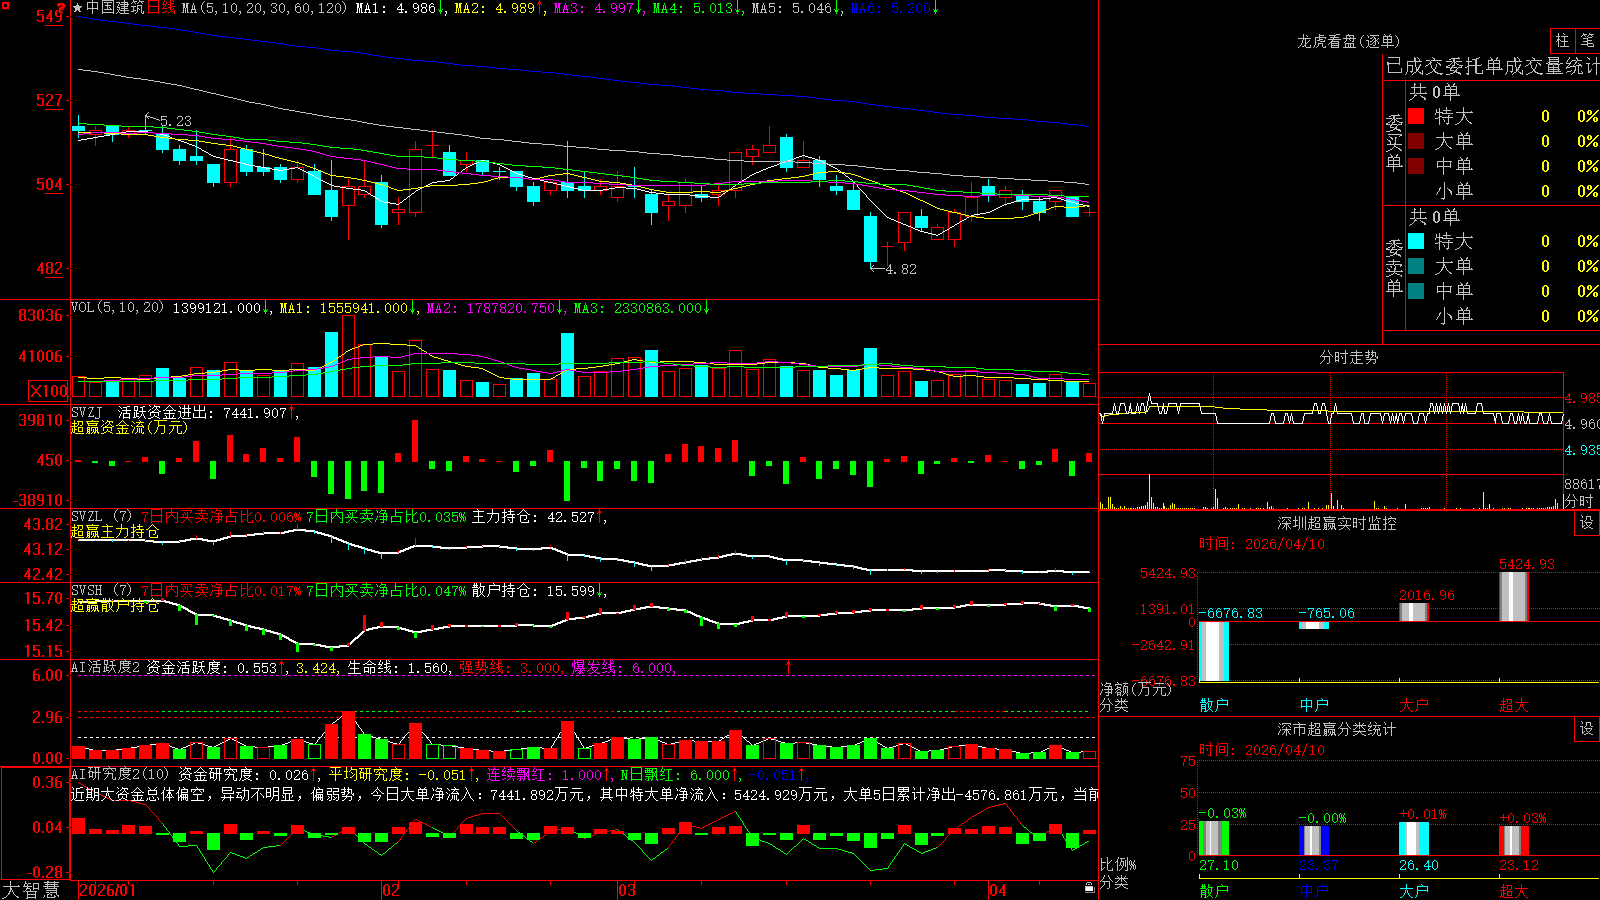This screenshot has height=900, width=1600.
Task: Click the 中国建筑 stock name
Action: click(x=115, y=8)
